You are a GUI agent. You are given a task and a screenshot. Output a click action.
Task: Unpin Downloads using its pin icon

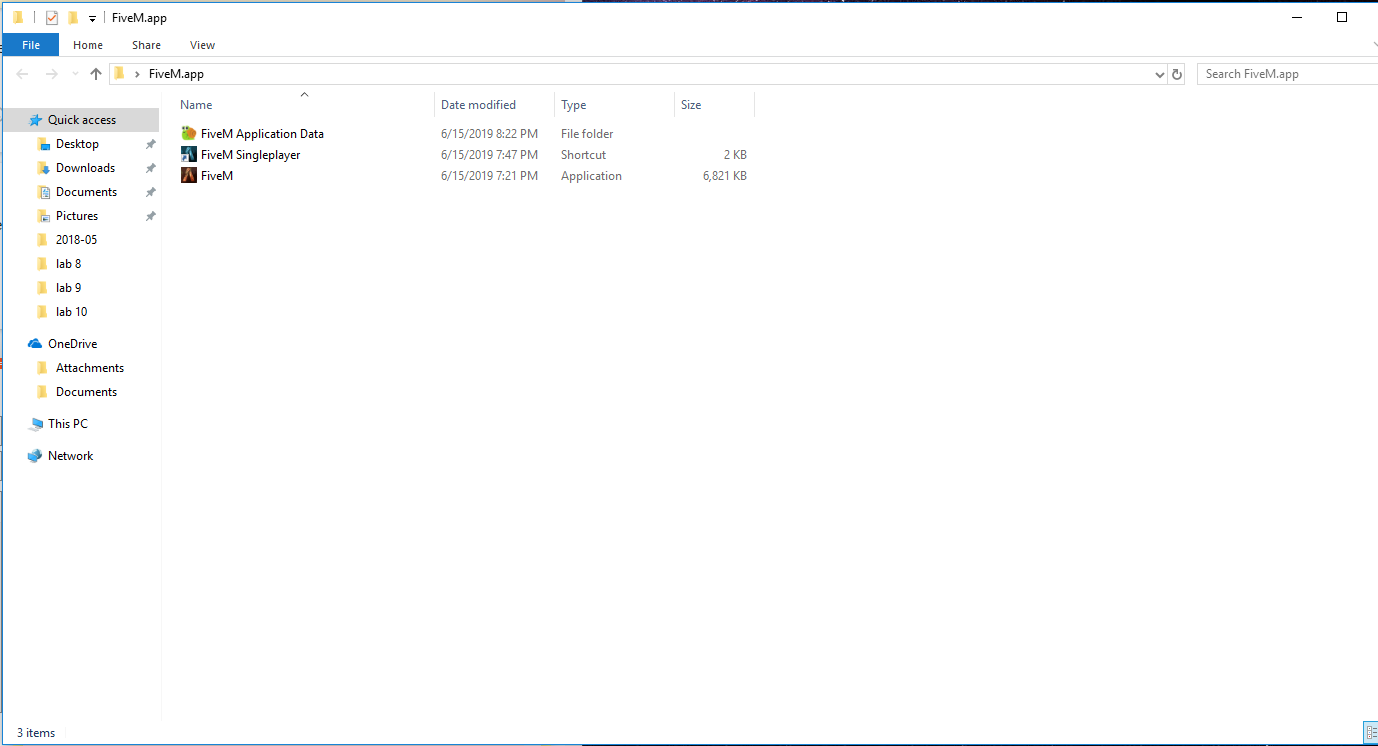151,168
